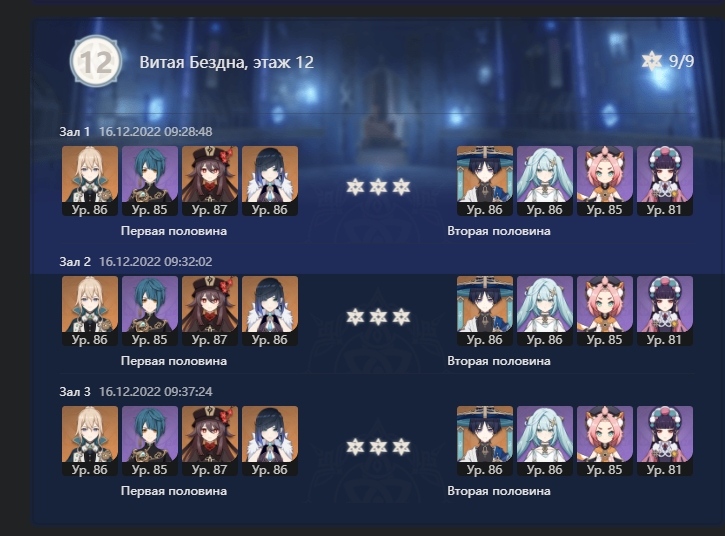Image resolution: width=725 pixels, height=536 pixels.
Task: Select the pink-haired cat-eared character in Зал 1
Action: pos(605,181)
